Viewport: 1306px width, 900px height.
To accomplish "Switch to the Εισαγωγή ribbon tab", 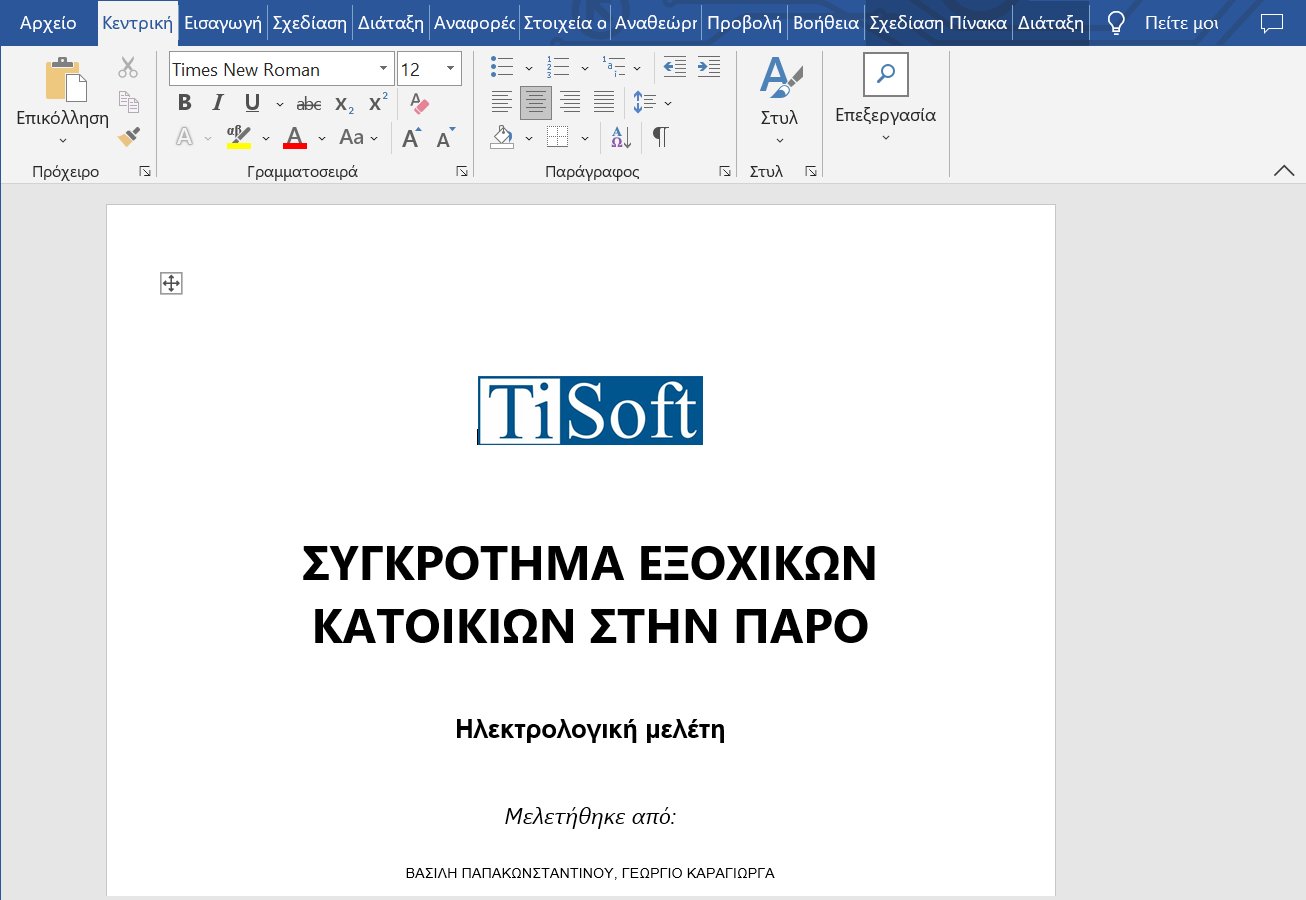I will [221, 22].
